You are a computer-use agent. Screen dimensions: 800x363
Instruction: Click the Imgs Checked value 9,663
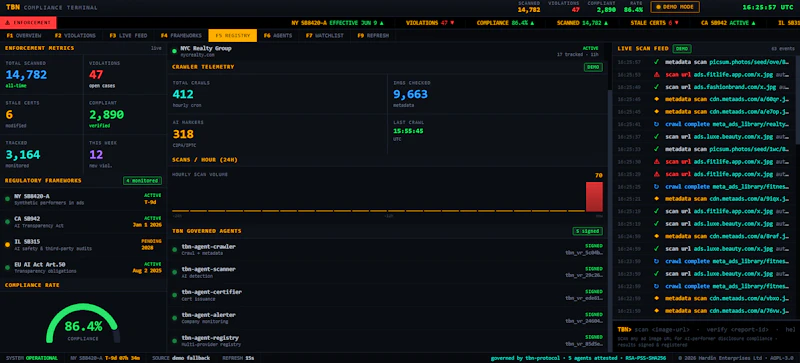tap(410, 94)
